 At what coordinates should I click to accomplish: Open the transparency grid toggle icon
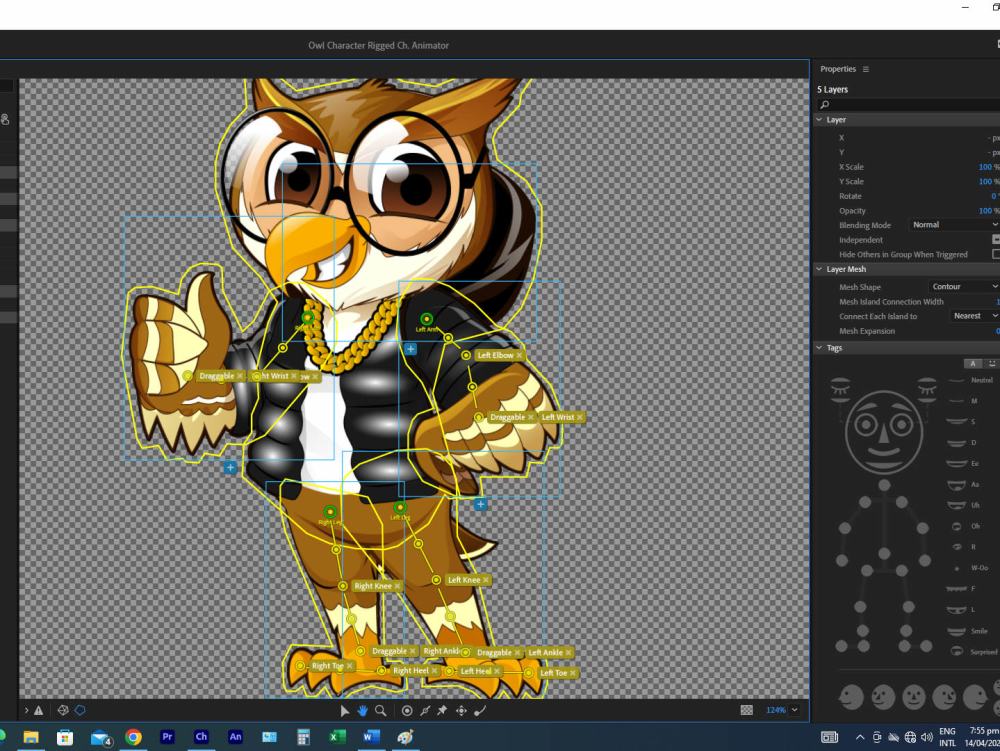tap(747, 709)
